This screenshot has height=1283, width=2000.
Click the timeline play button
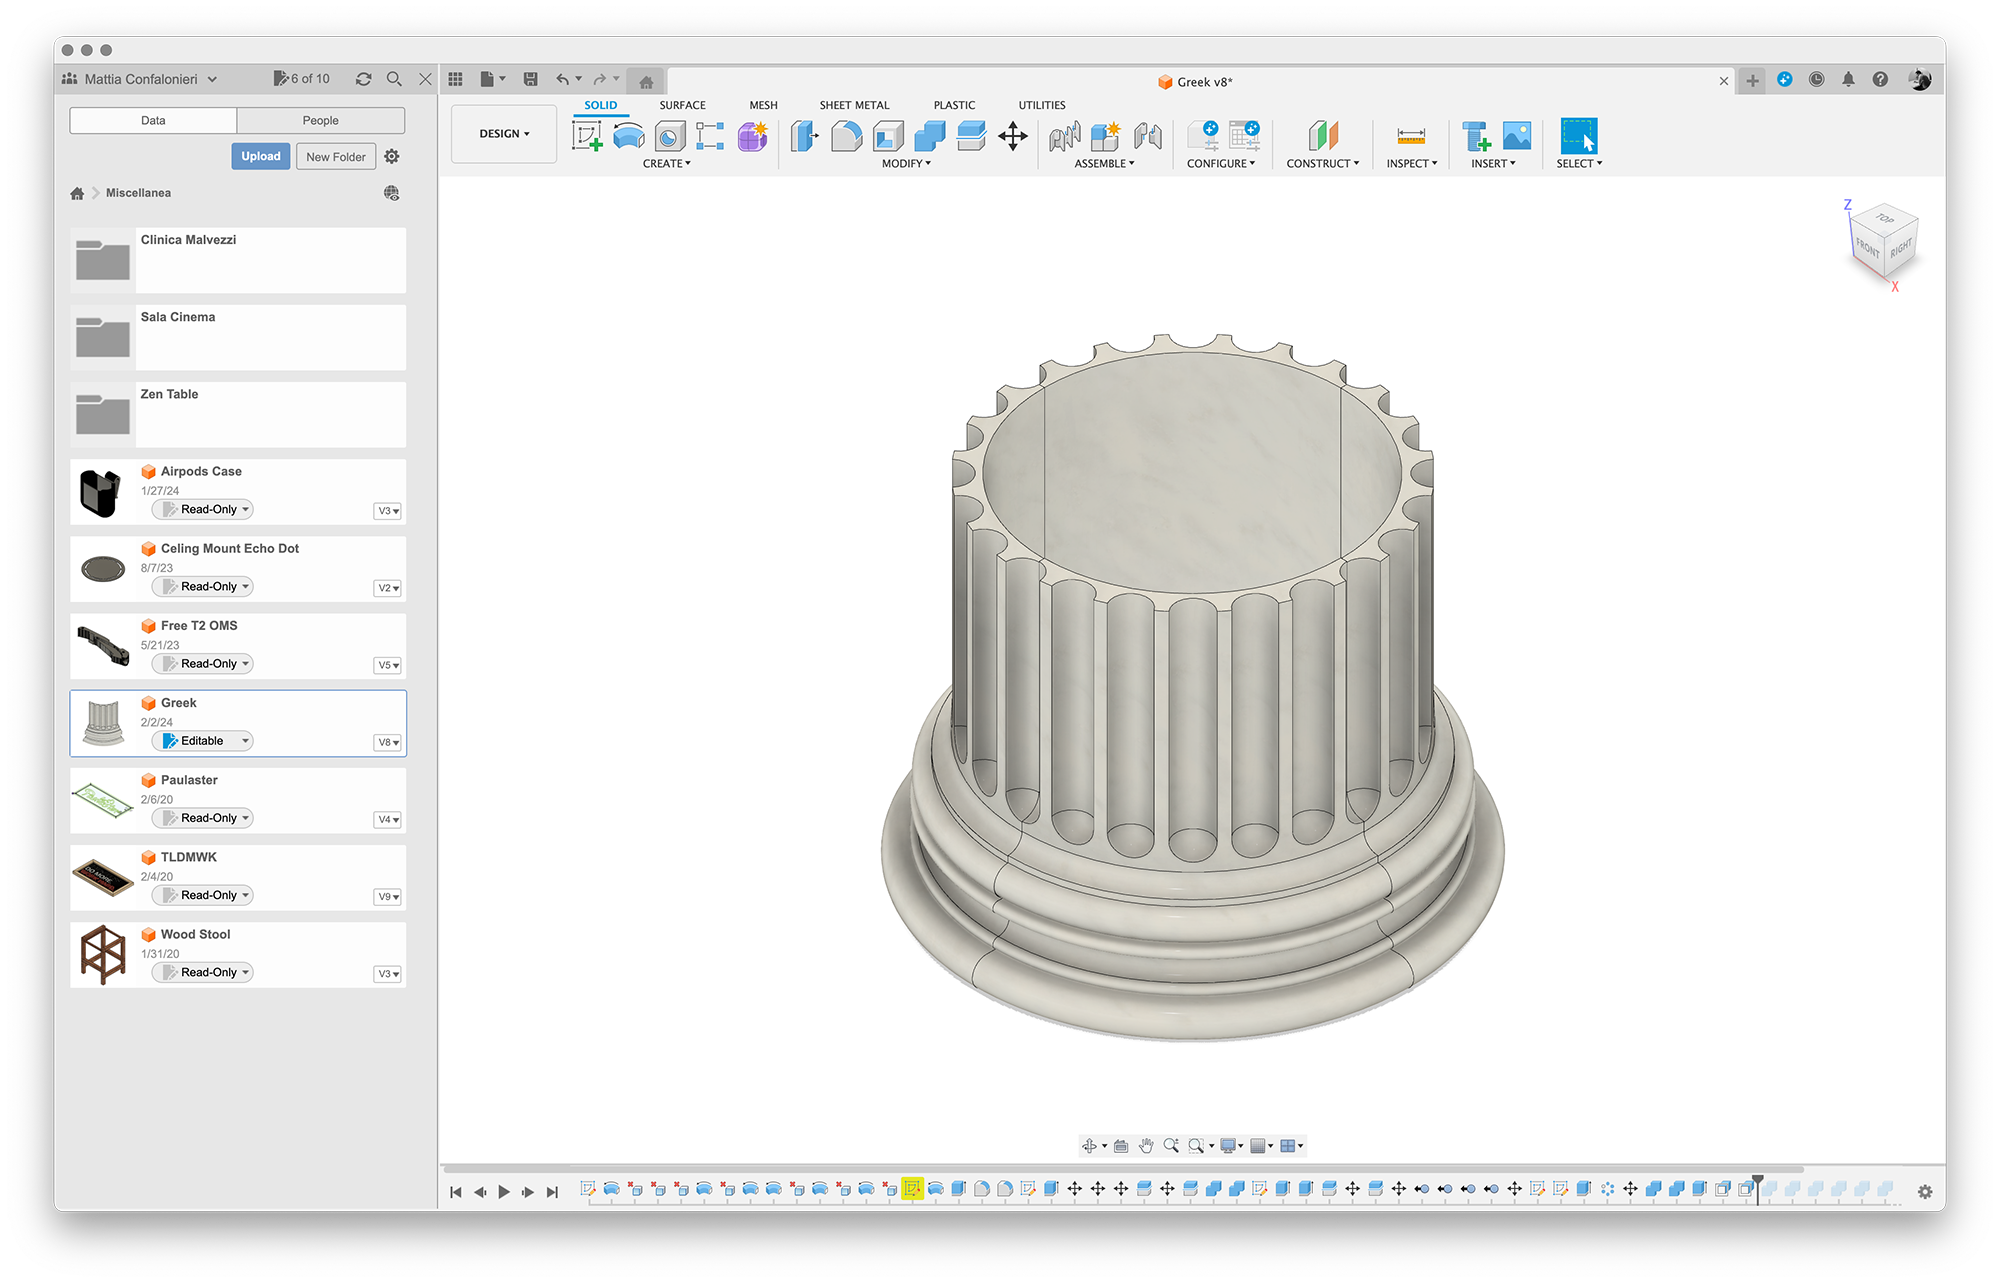(x=504, y=1191)
